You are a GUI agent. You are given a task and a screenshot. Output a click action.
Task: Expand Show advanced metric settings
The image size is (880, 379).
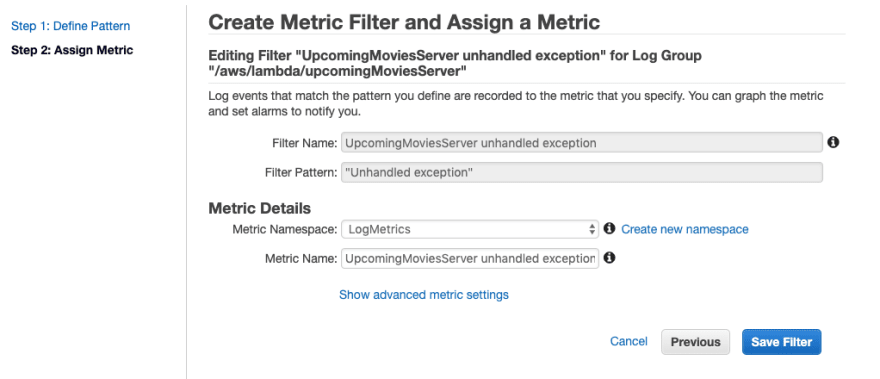coord(424,295)
